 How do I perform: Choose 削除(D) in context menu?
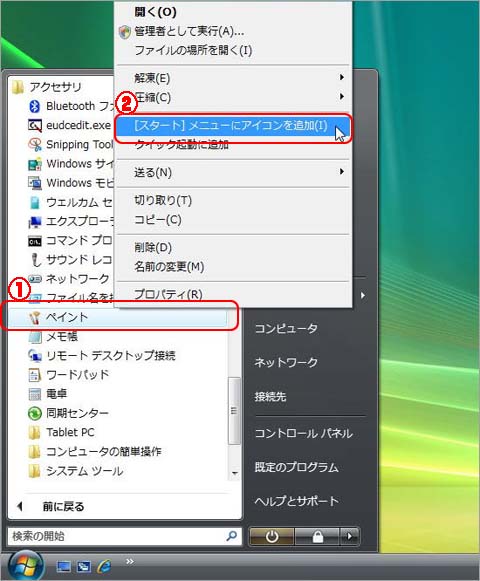click(234, 248)
